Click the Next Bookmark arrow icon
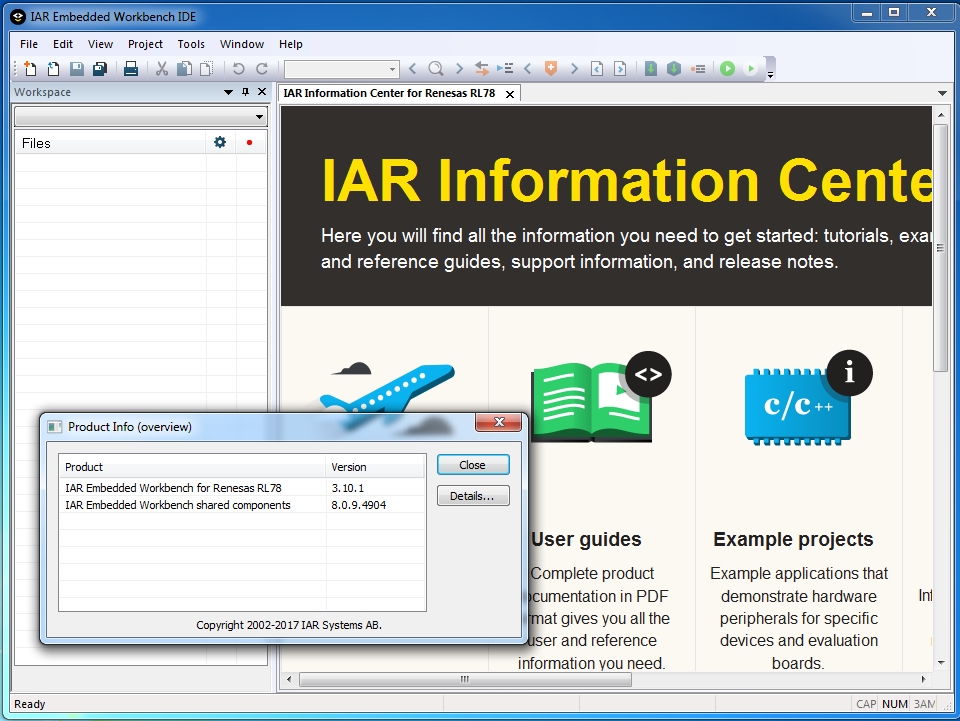Image resolution: width=960 pixels, height=721 pixels. click(574, 69)
